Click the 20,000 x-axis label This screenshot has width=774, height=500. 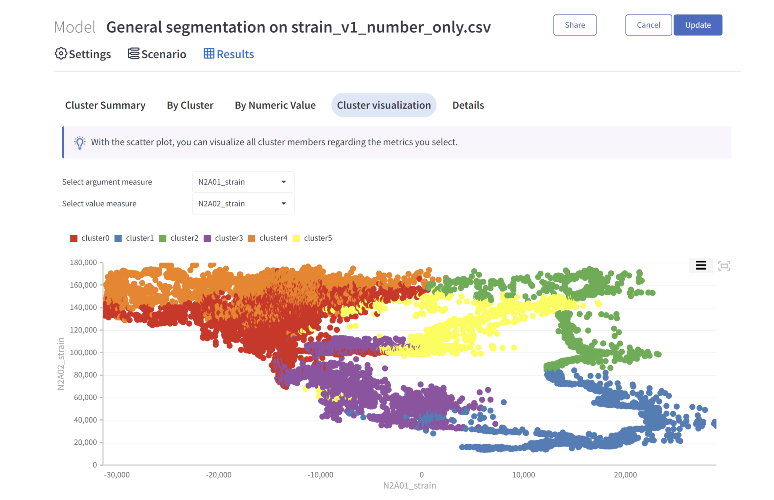[x=625, y=475]
